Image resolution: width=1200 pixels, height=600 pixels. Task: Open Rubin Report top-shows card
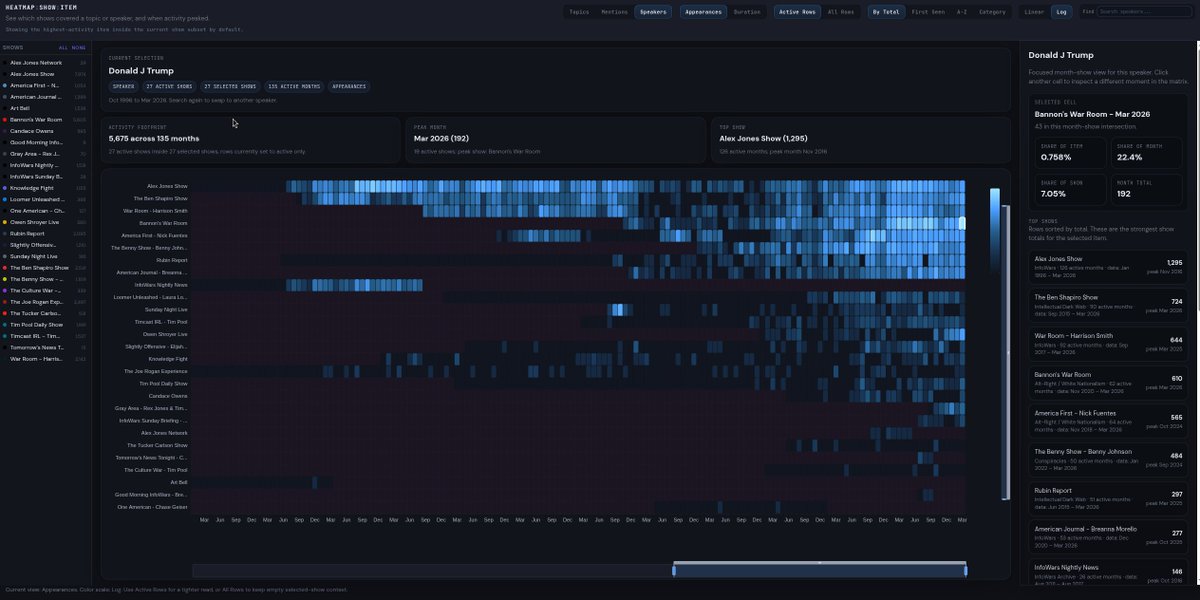pos(1109,497)
